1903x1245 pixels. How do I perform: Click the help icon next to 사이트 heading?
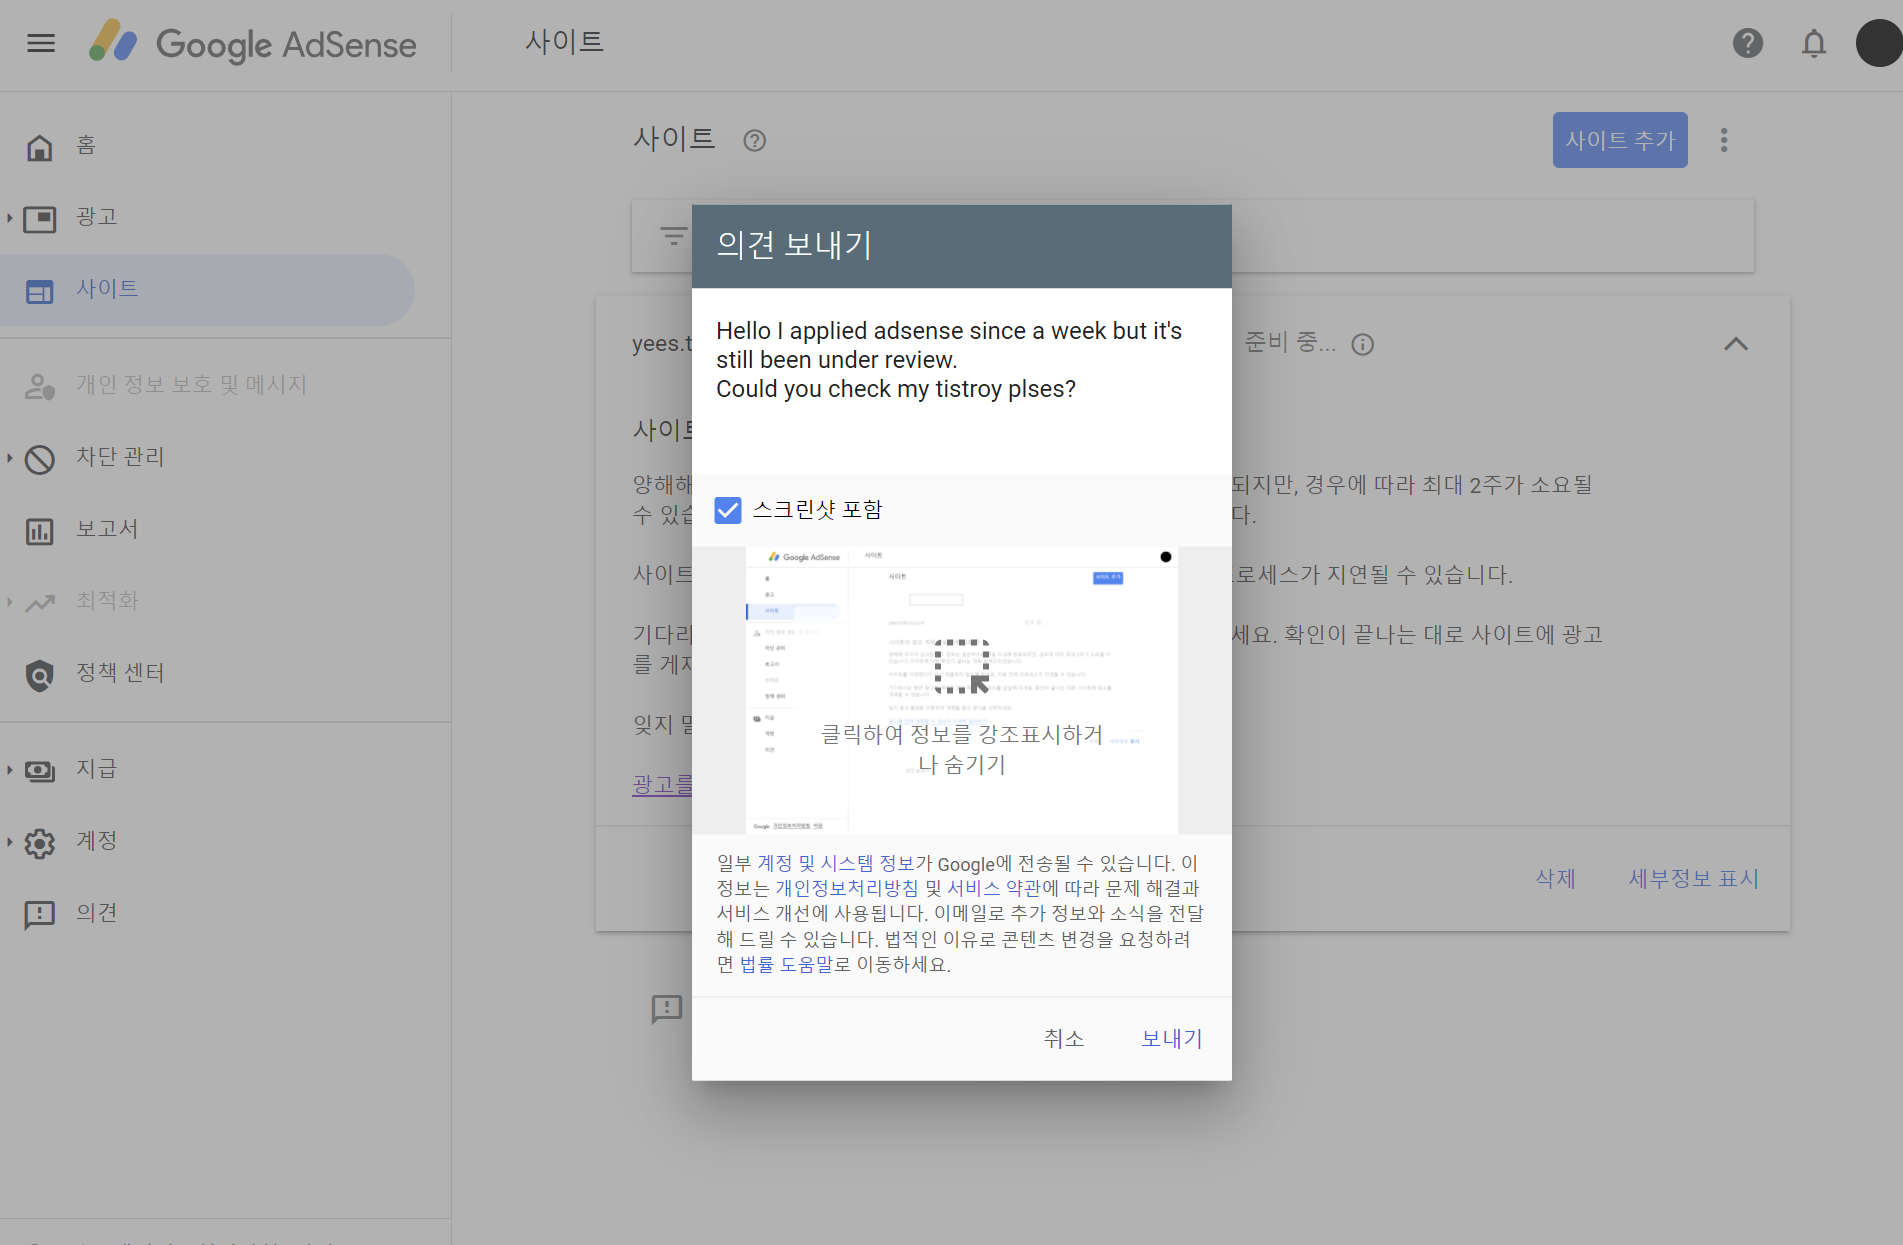(755, 140)
